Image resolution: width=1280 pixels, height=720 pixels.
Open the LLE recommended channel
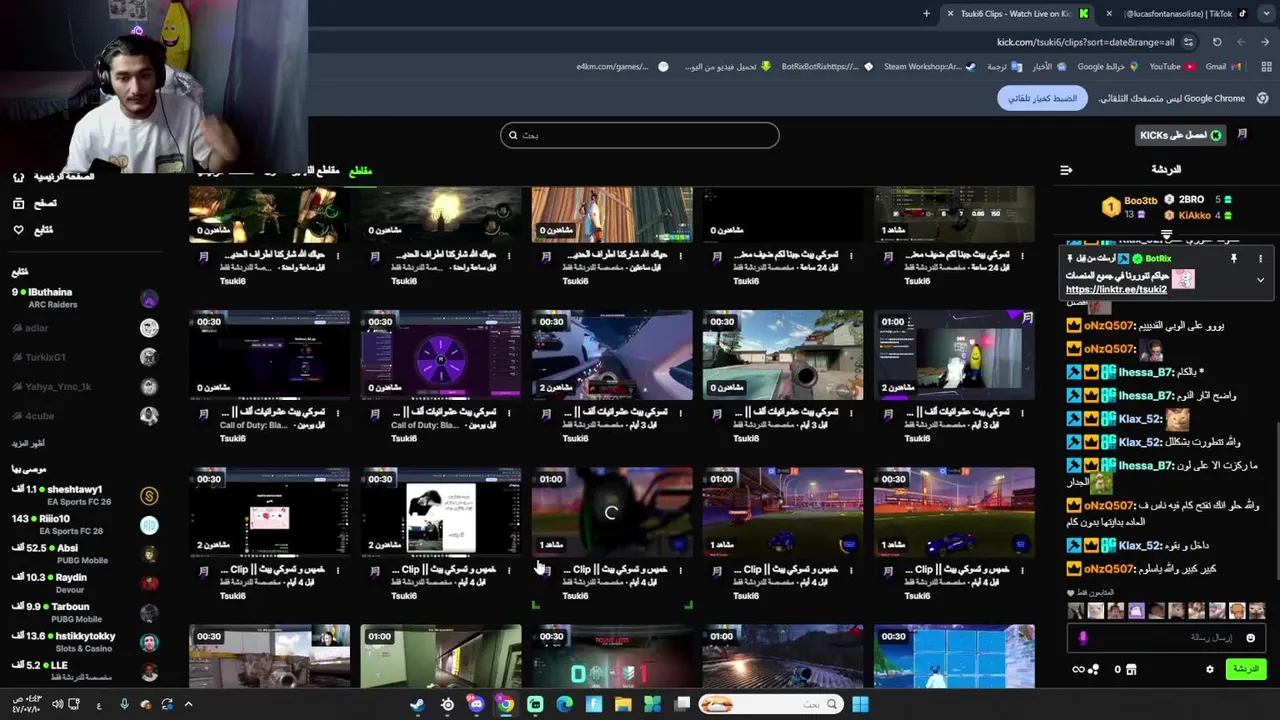pos(85,671)
